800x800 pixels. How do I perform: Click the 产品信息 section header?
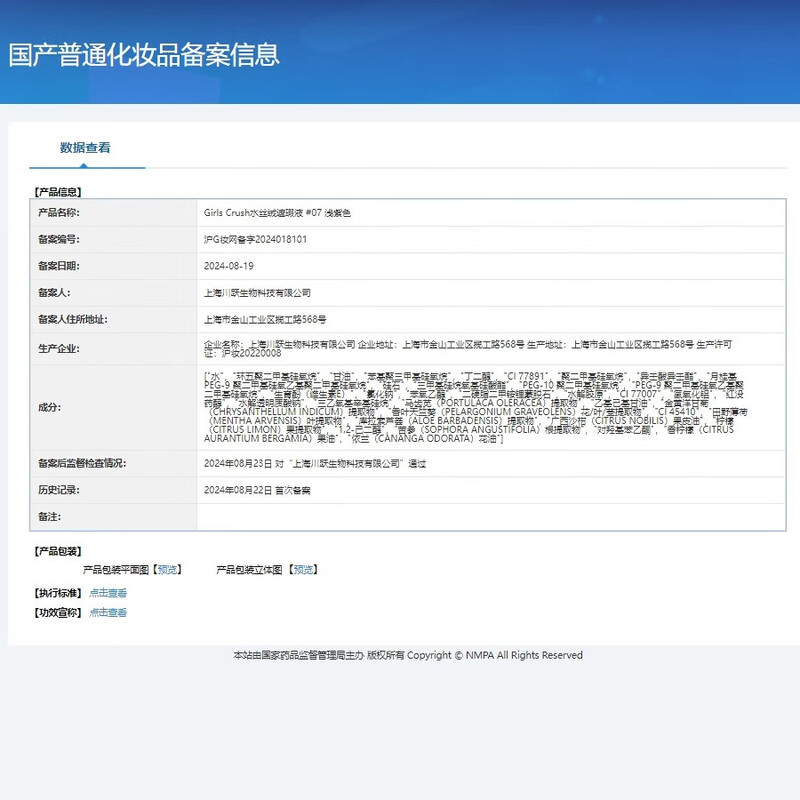58,191
